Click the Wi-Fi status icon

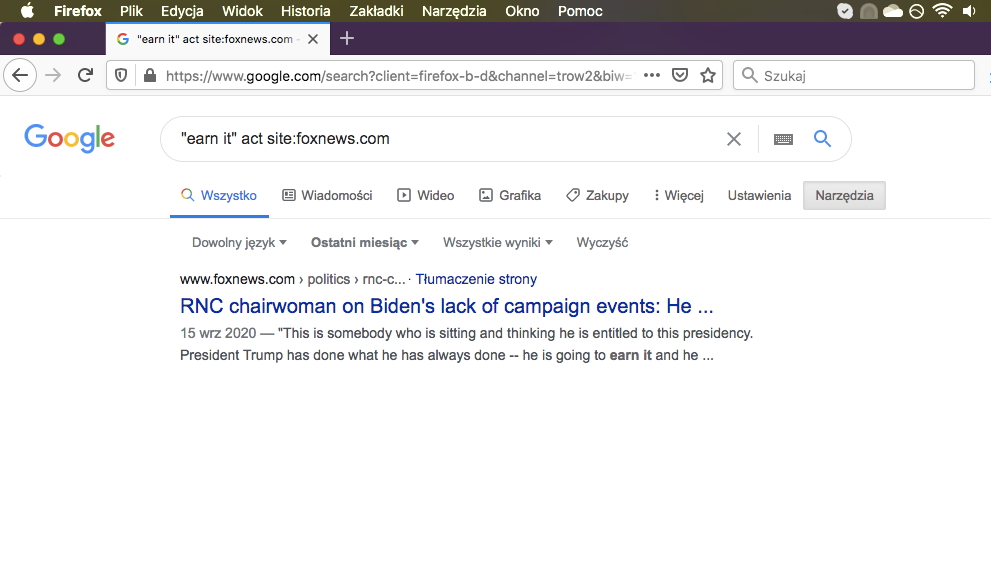point(942,11)
